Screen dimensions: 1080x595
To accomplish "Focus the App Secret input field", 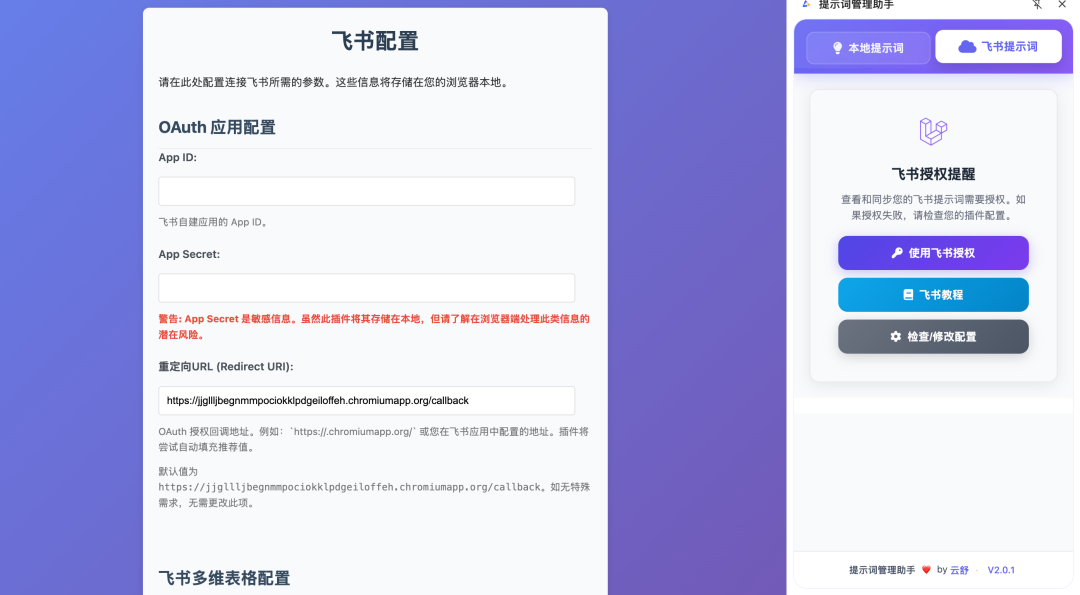I will click(x=366, y=287).
